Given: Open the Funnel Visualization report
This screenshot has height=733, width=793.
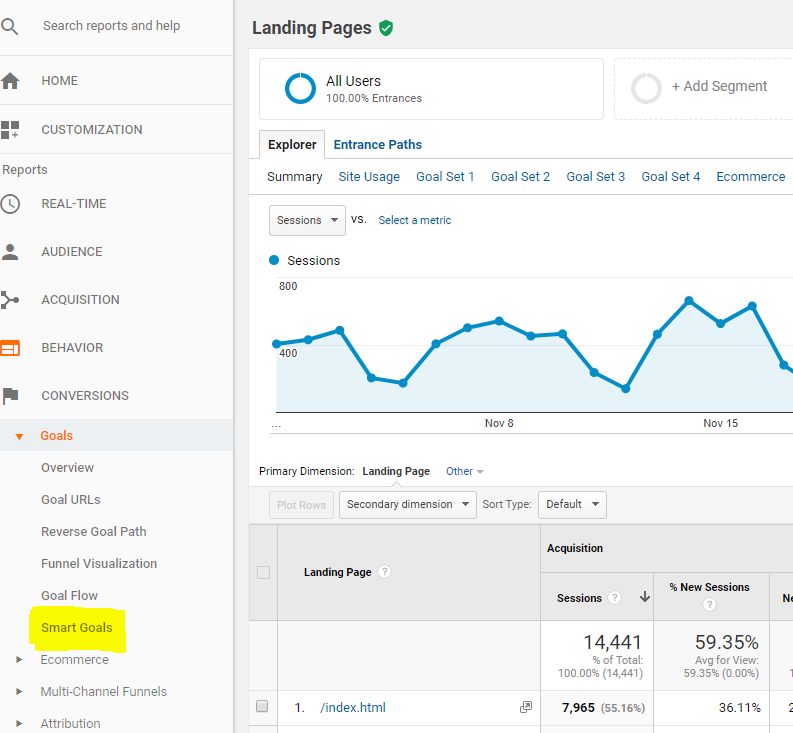Looking at the screenshot, I should (99, 564).
